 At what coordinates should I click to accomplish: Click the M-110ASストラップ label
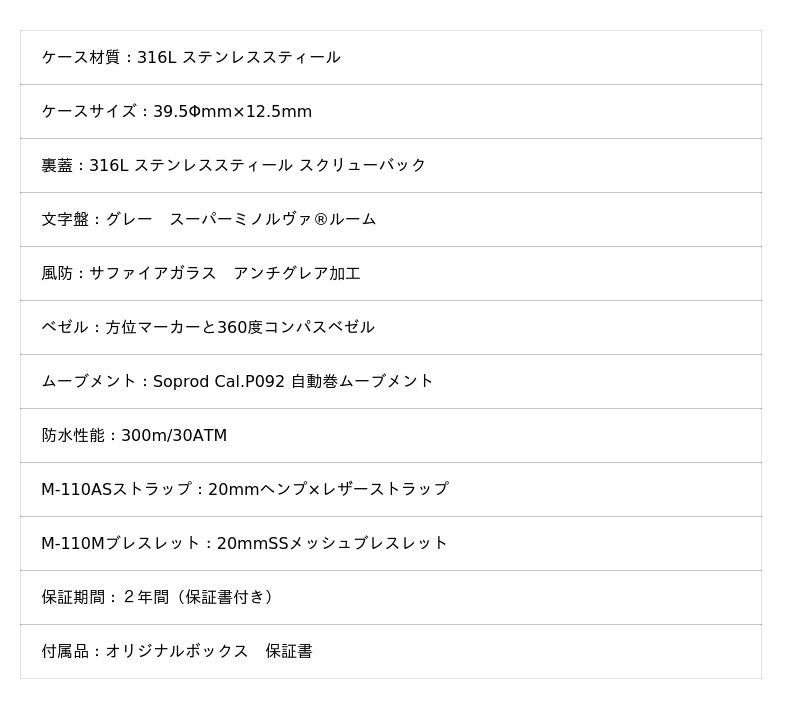[x=116, y=490]
